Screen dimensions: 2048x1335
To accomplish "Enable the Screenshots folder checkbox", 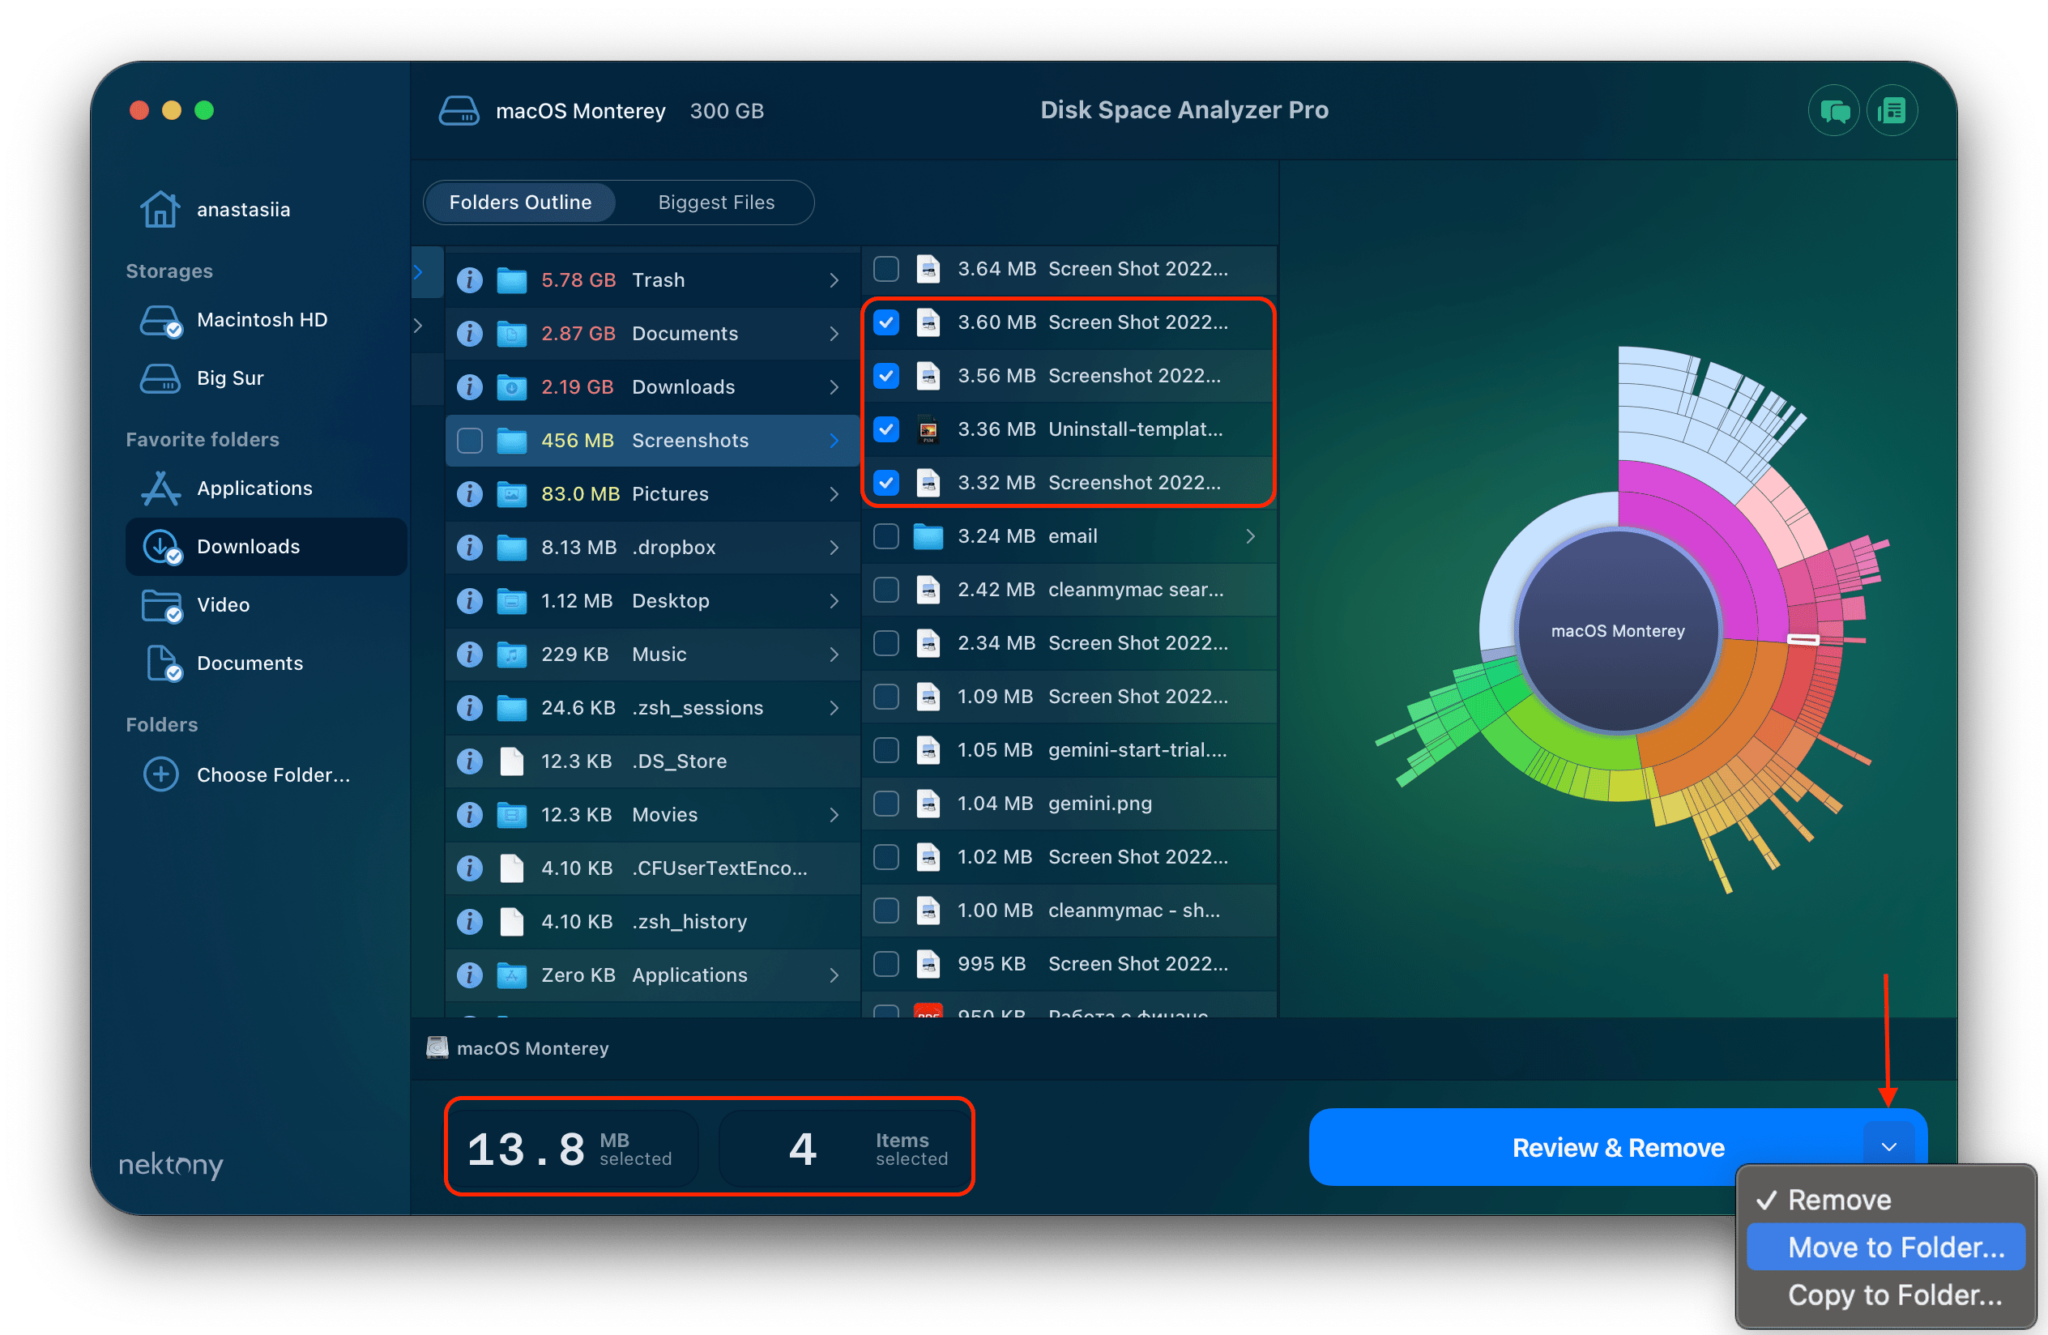I will tap(469, 440).
